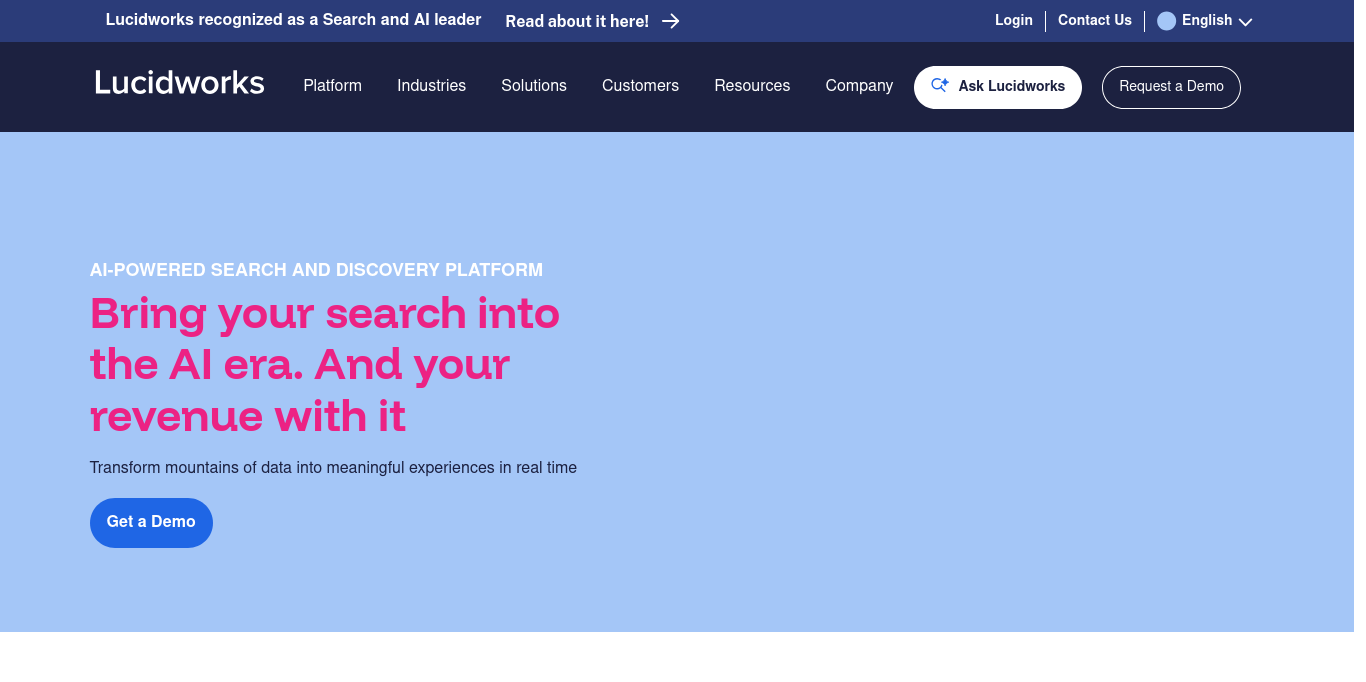Click the sparkle search icon in Ask Lucidworks
1366x682 pixels.
pos(940,86)
